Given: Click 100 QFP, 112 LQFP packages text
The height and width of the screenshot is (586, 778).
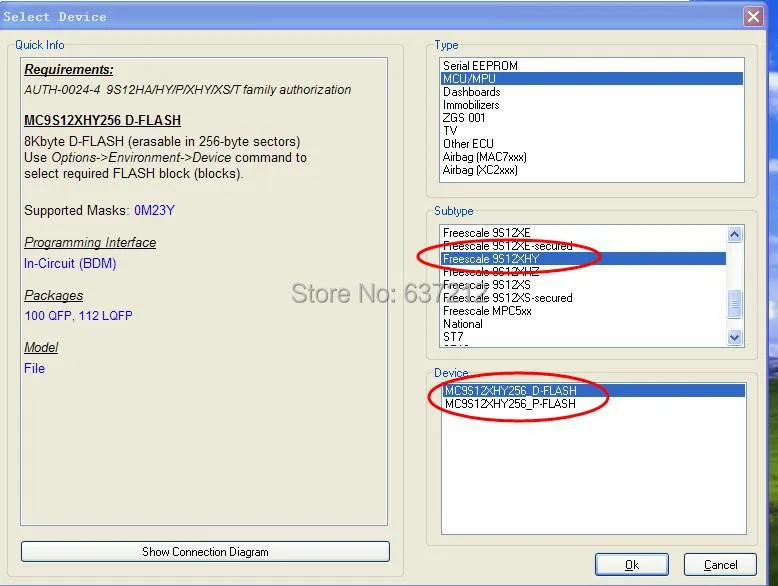Looking at the screenshot, I should point(78,316).
